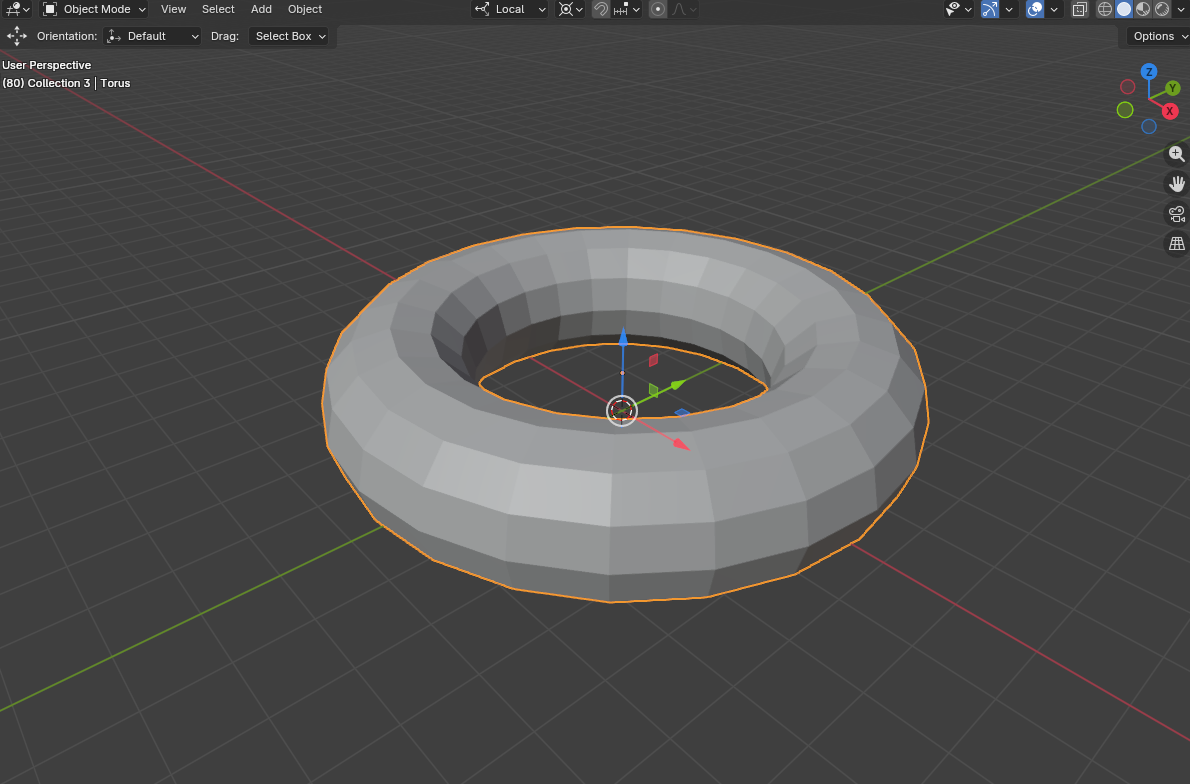Image resolution: width=1190 pixels, height=784 pixels.
Task: Toggle snapping magnet icon
Action: [x=600, y=9]
